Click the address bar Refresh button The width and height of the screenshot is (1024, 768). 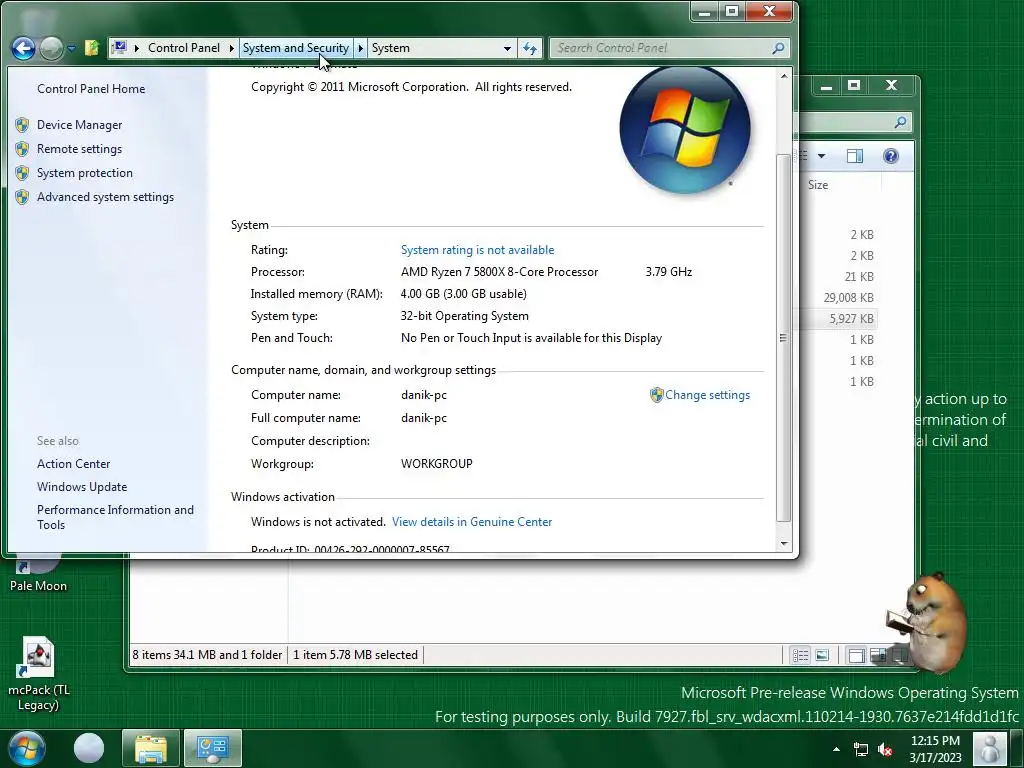[530, 48]
